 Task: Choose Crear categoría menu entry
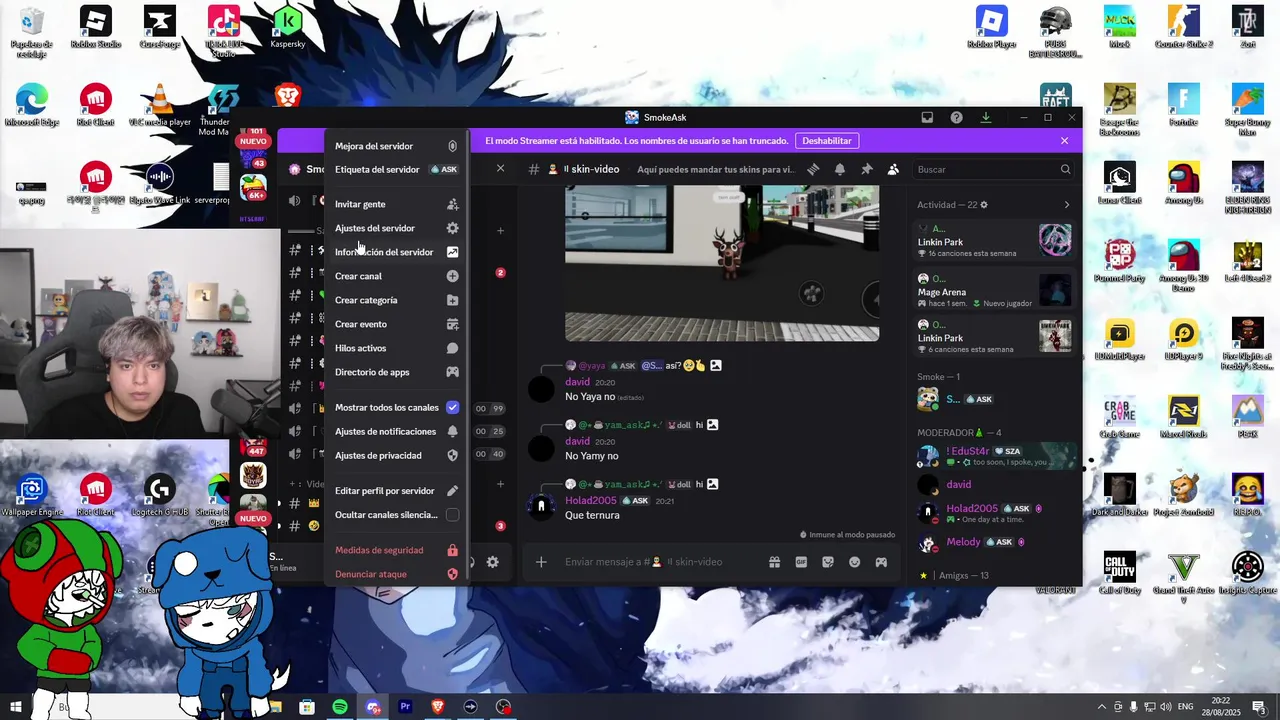point(395,300)
